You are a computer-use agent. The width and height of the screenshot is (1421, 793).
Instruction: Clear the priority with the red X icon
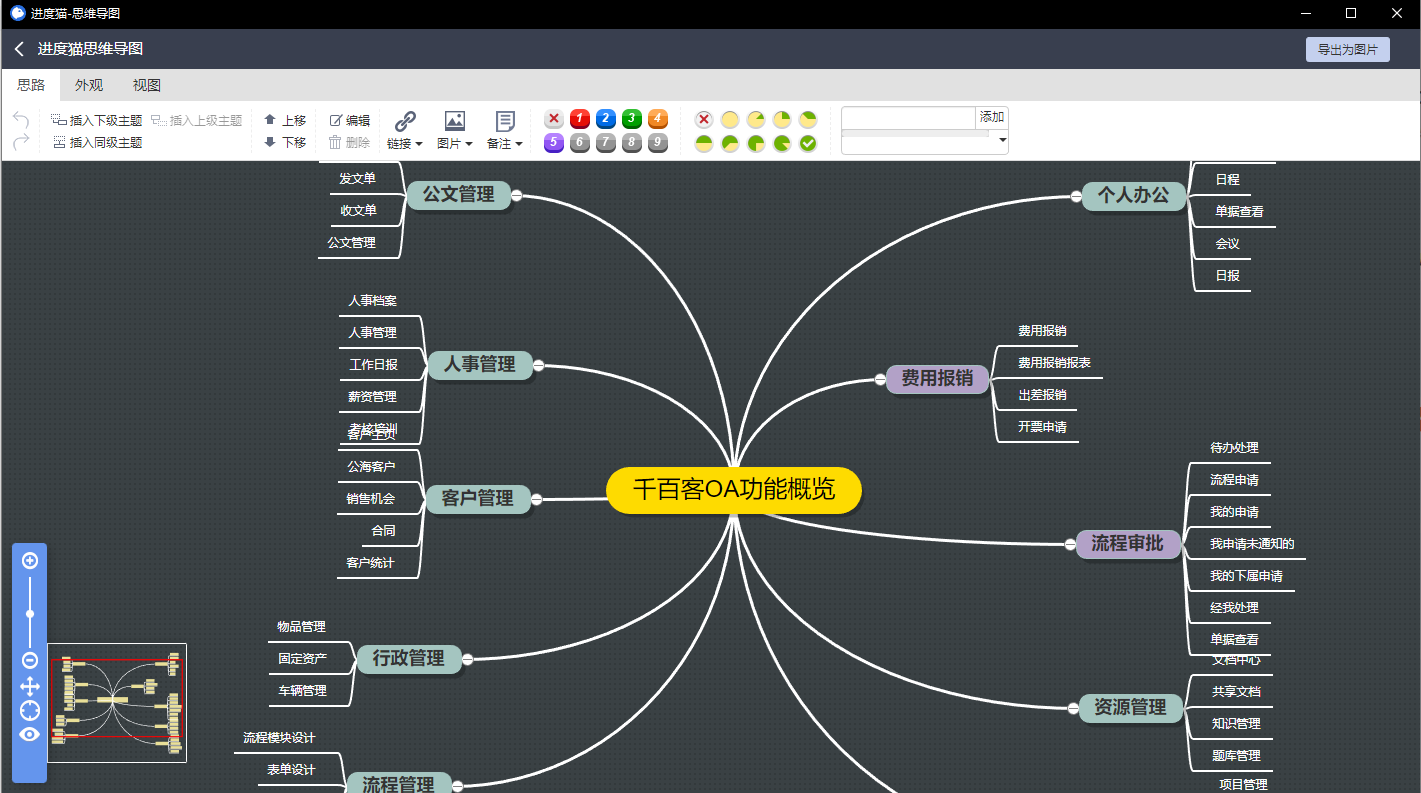click(554, 119)
